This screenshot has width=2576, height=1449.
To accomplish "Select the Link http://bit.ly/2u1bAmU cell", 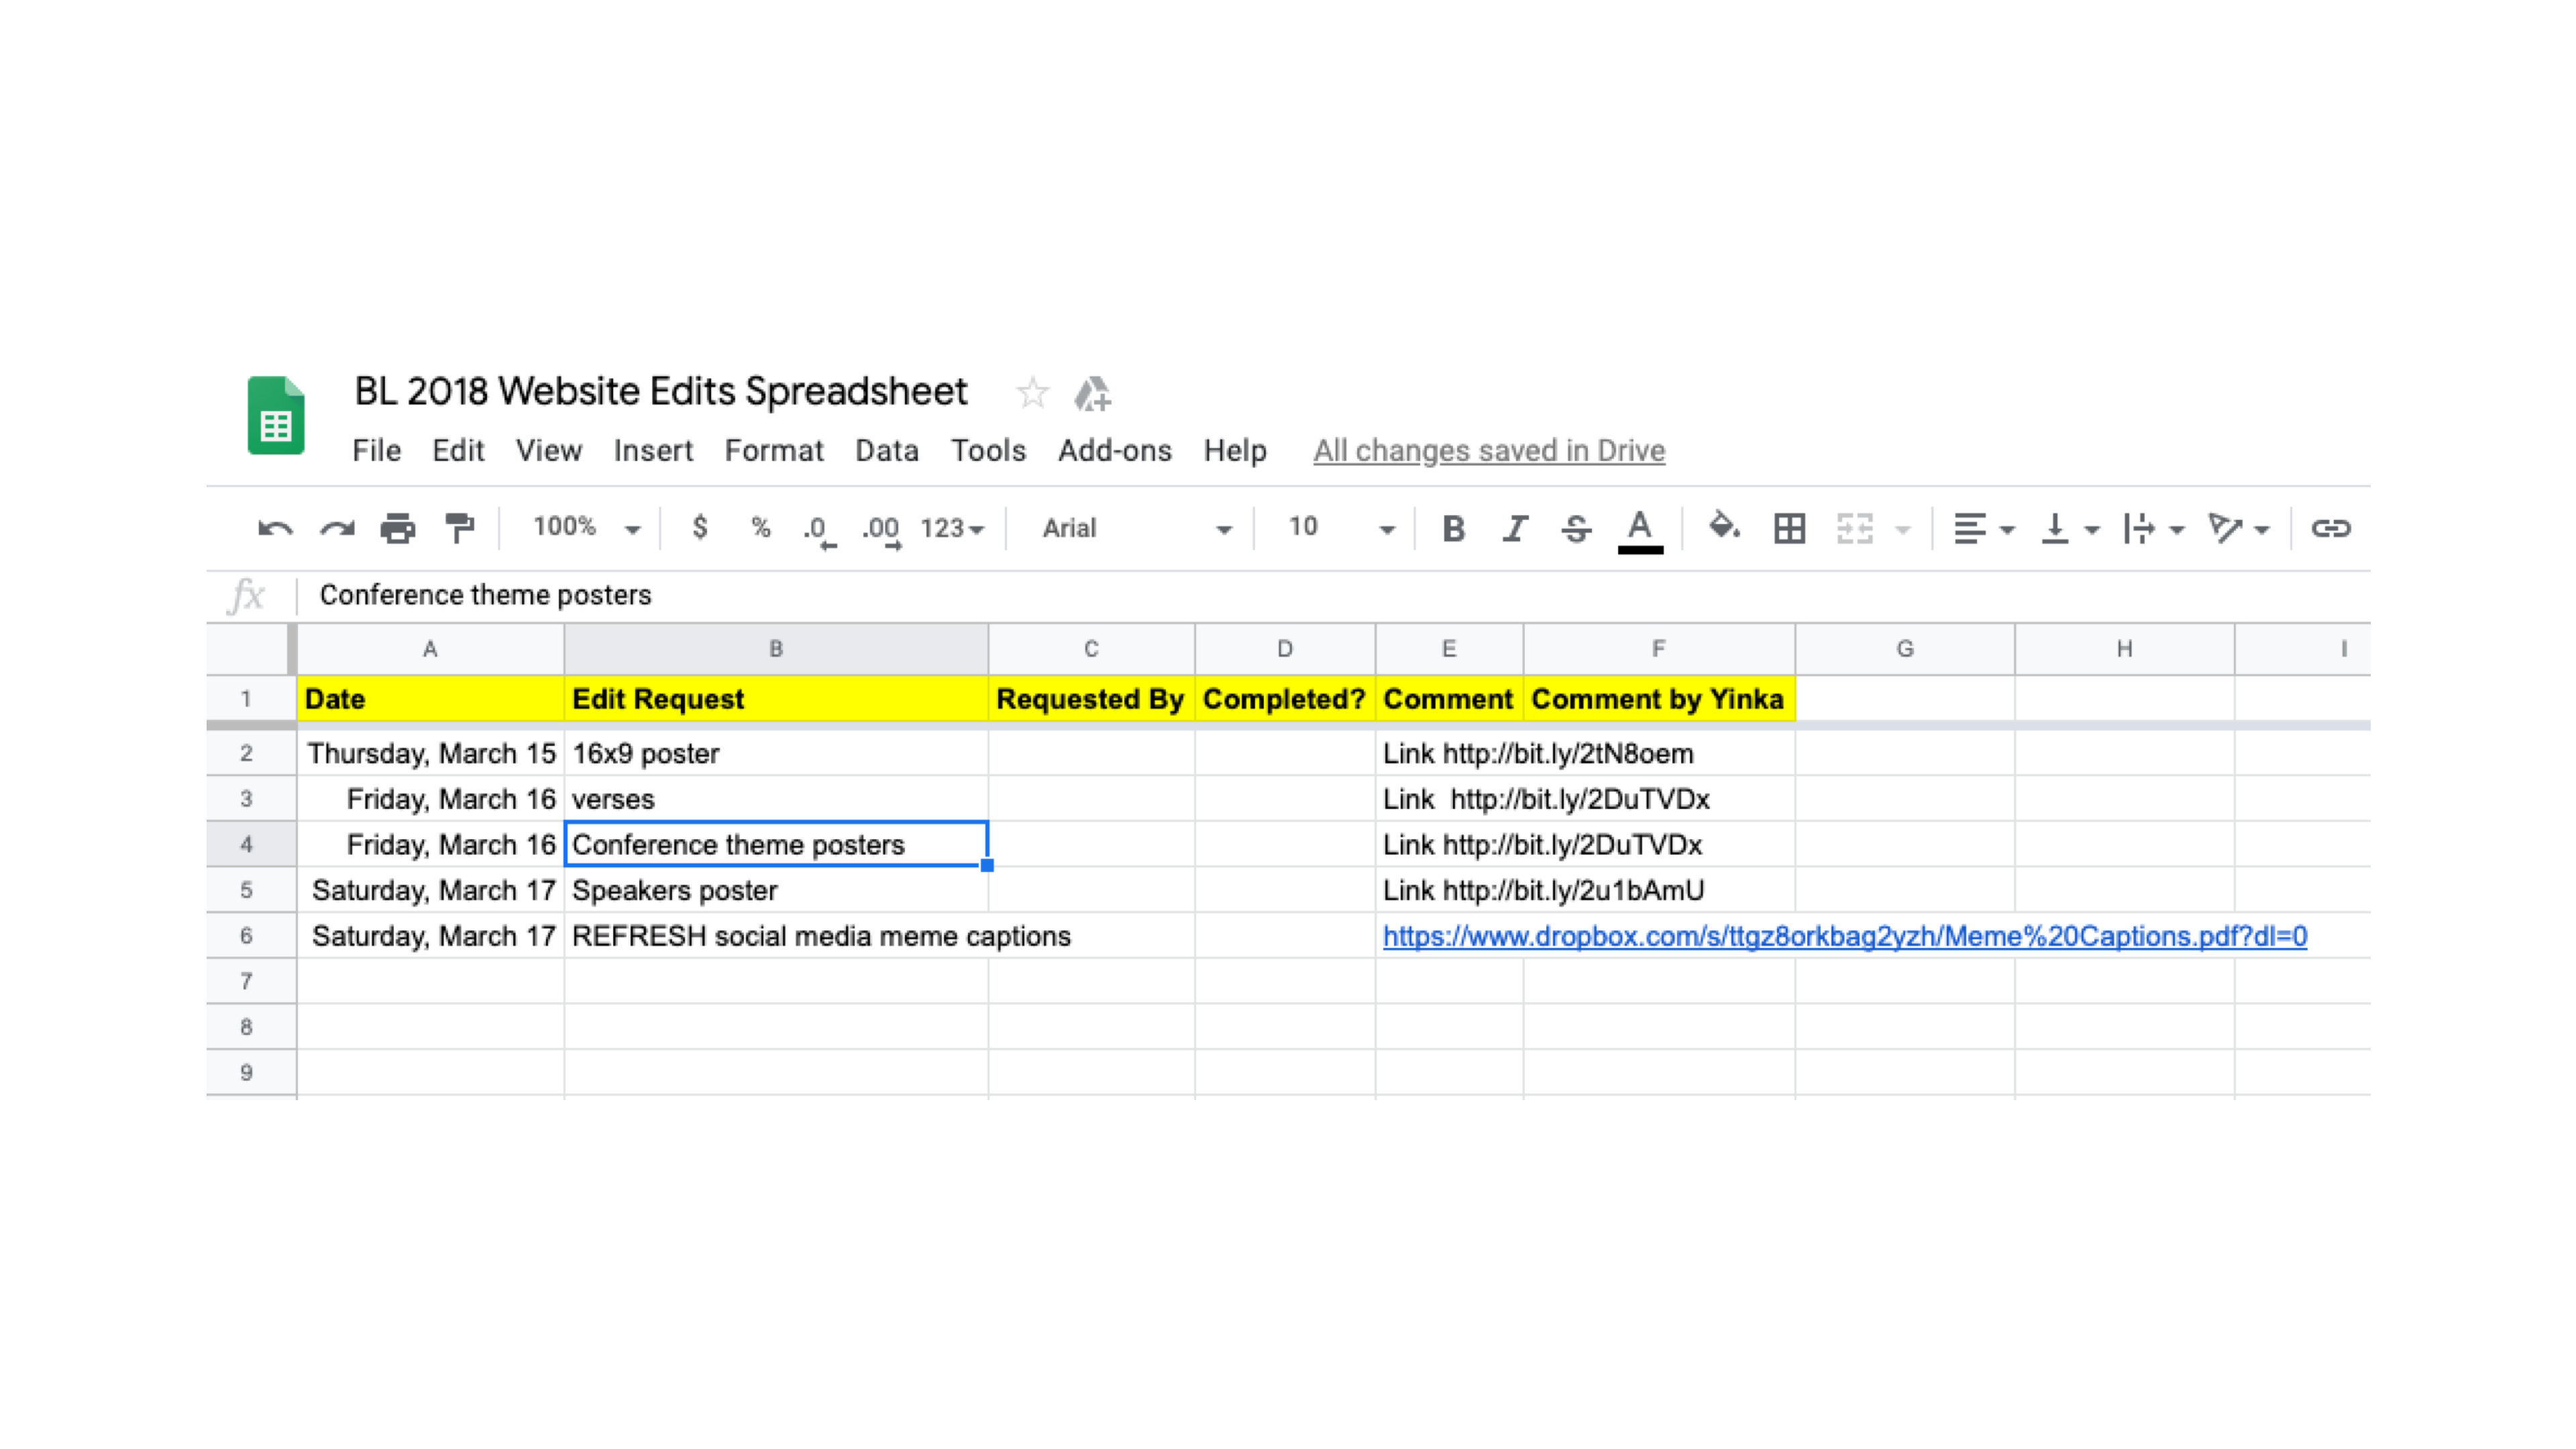I will tap(1449, 890).
